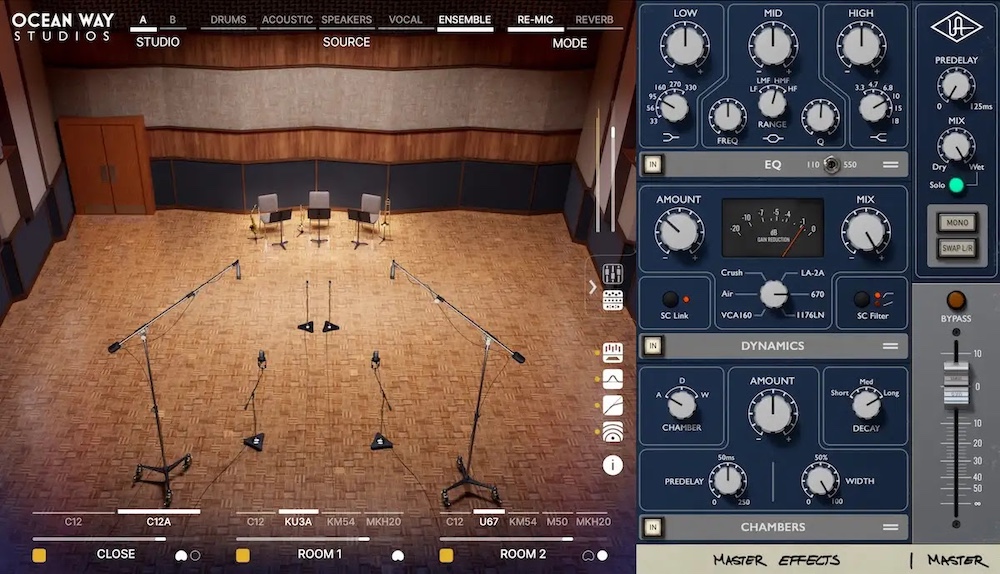1000x574 pixels.
Task: Enable the Solo green light
Action: pos(956,185)
